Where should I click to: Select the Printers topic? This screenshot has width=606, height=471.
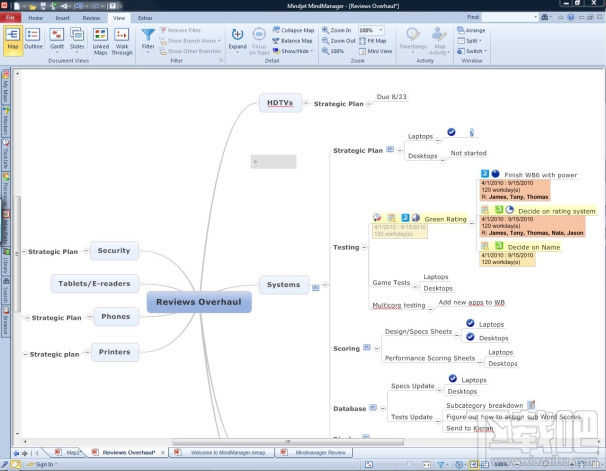pyautogui.click(x=114, y=352)
